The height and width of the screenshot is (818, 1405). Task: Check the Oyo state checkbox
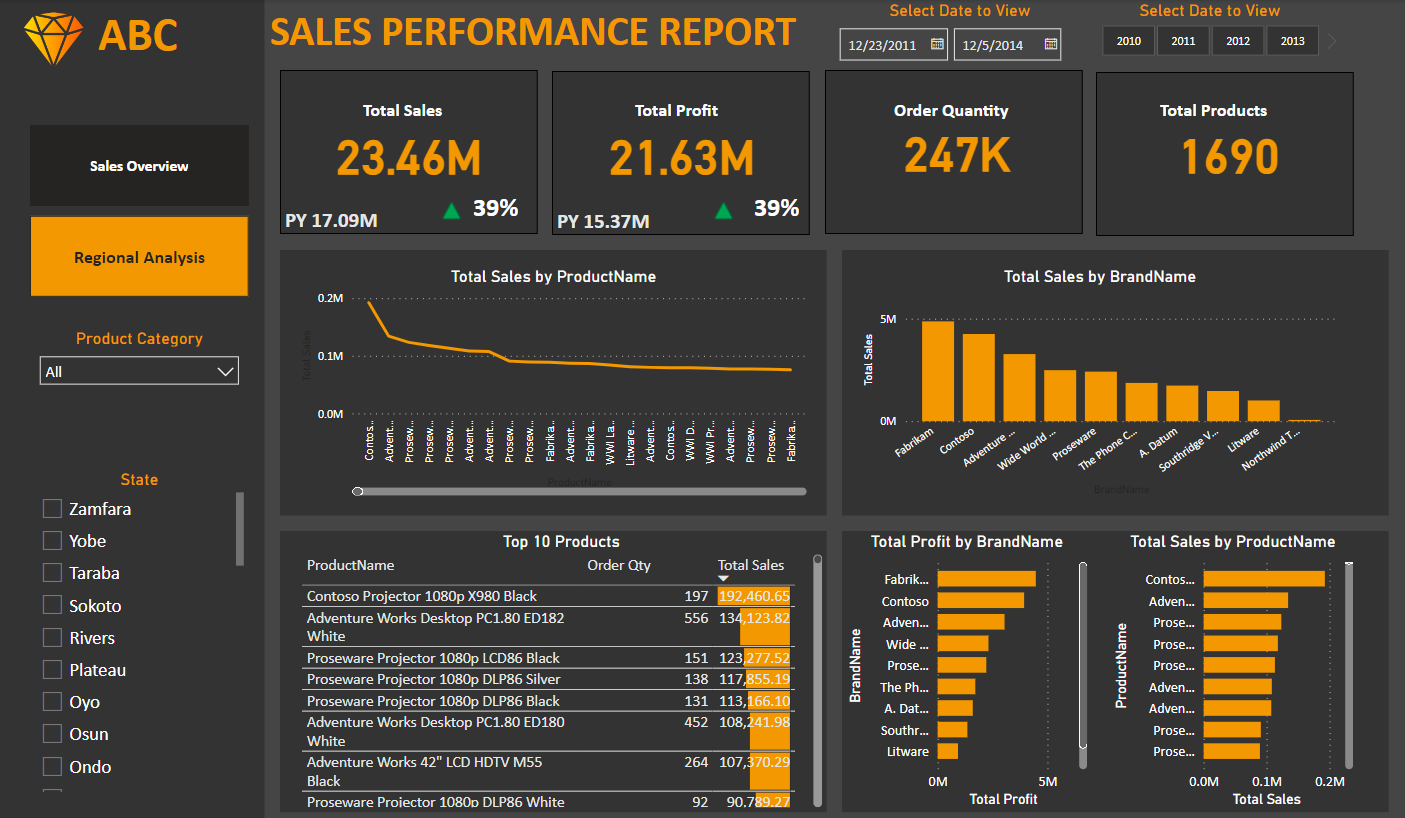(53, 702)
